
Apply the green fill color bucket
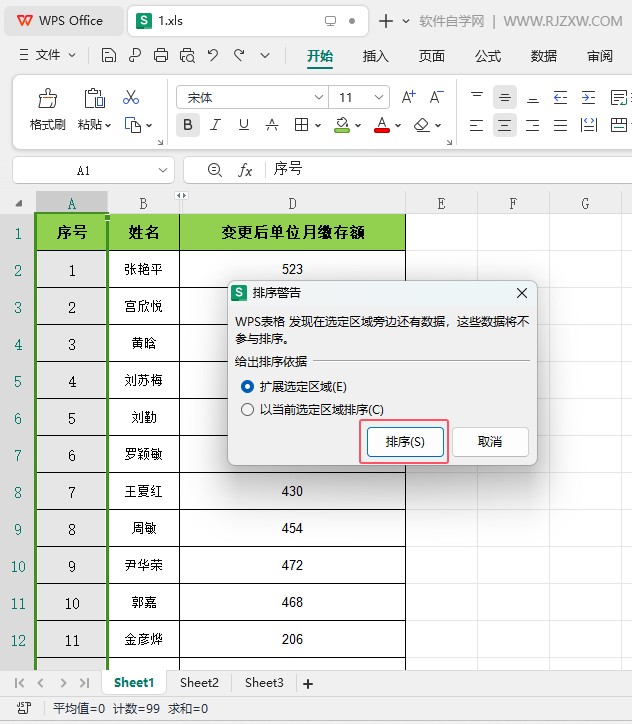coord(342,125)
